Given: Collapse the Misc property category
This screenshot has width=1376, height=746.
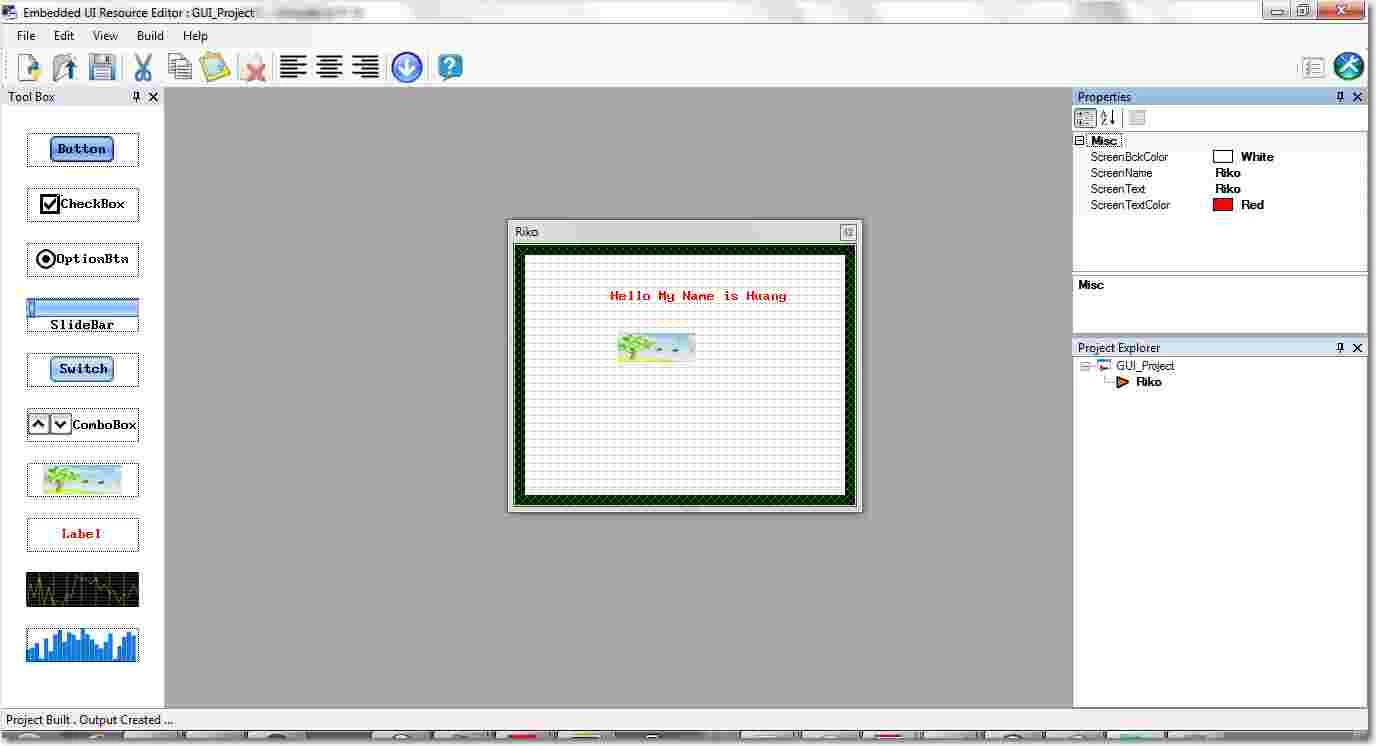Looking at the screenshot, I should pyautogui.click(x=1080, y=141).
